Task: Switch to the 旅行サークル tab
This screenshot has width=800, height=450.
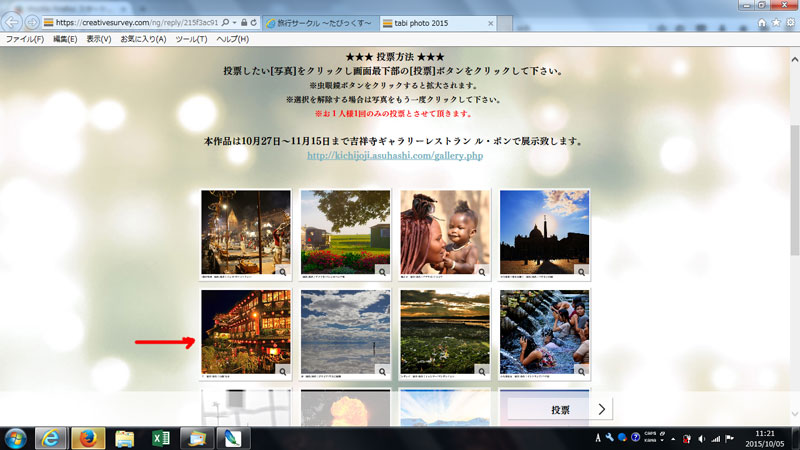Action: pos(319,23)
